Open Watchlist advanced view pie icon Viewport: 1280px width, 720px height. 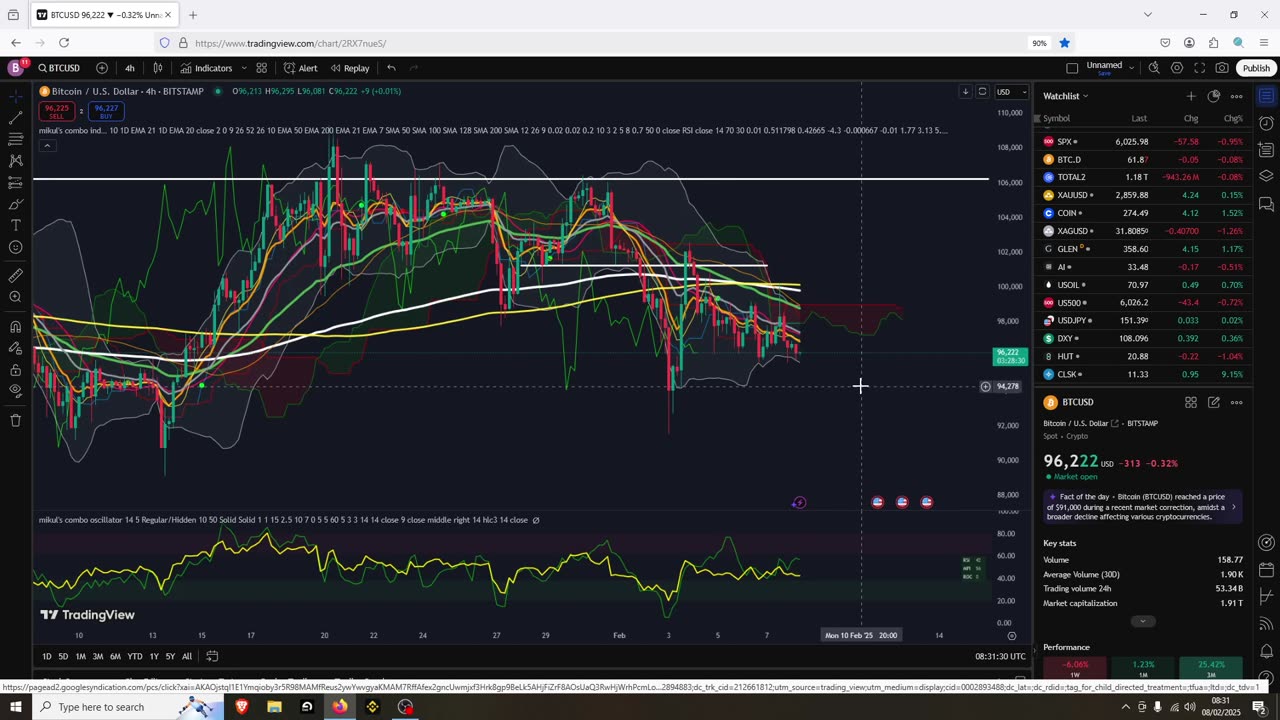[x=1214, y=96]
